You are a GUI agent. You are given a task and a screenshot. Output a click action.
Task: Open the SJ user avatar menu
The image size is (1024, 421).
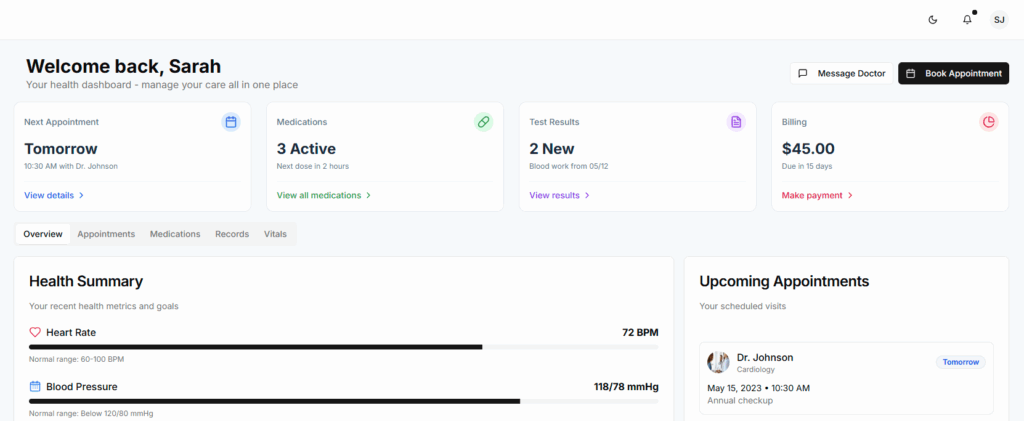(998, 19)
